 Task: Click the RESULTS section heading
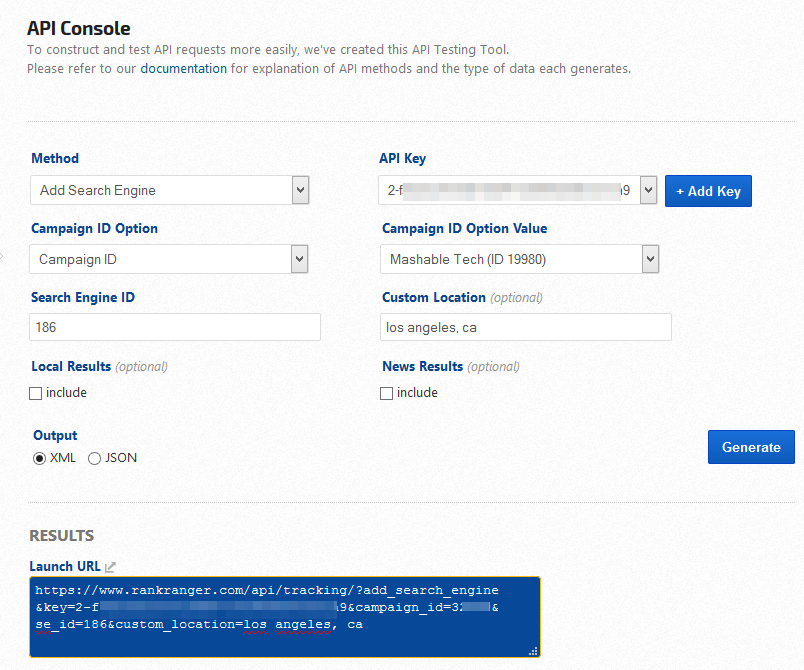pos(61,535)
